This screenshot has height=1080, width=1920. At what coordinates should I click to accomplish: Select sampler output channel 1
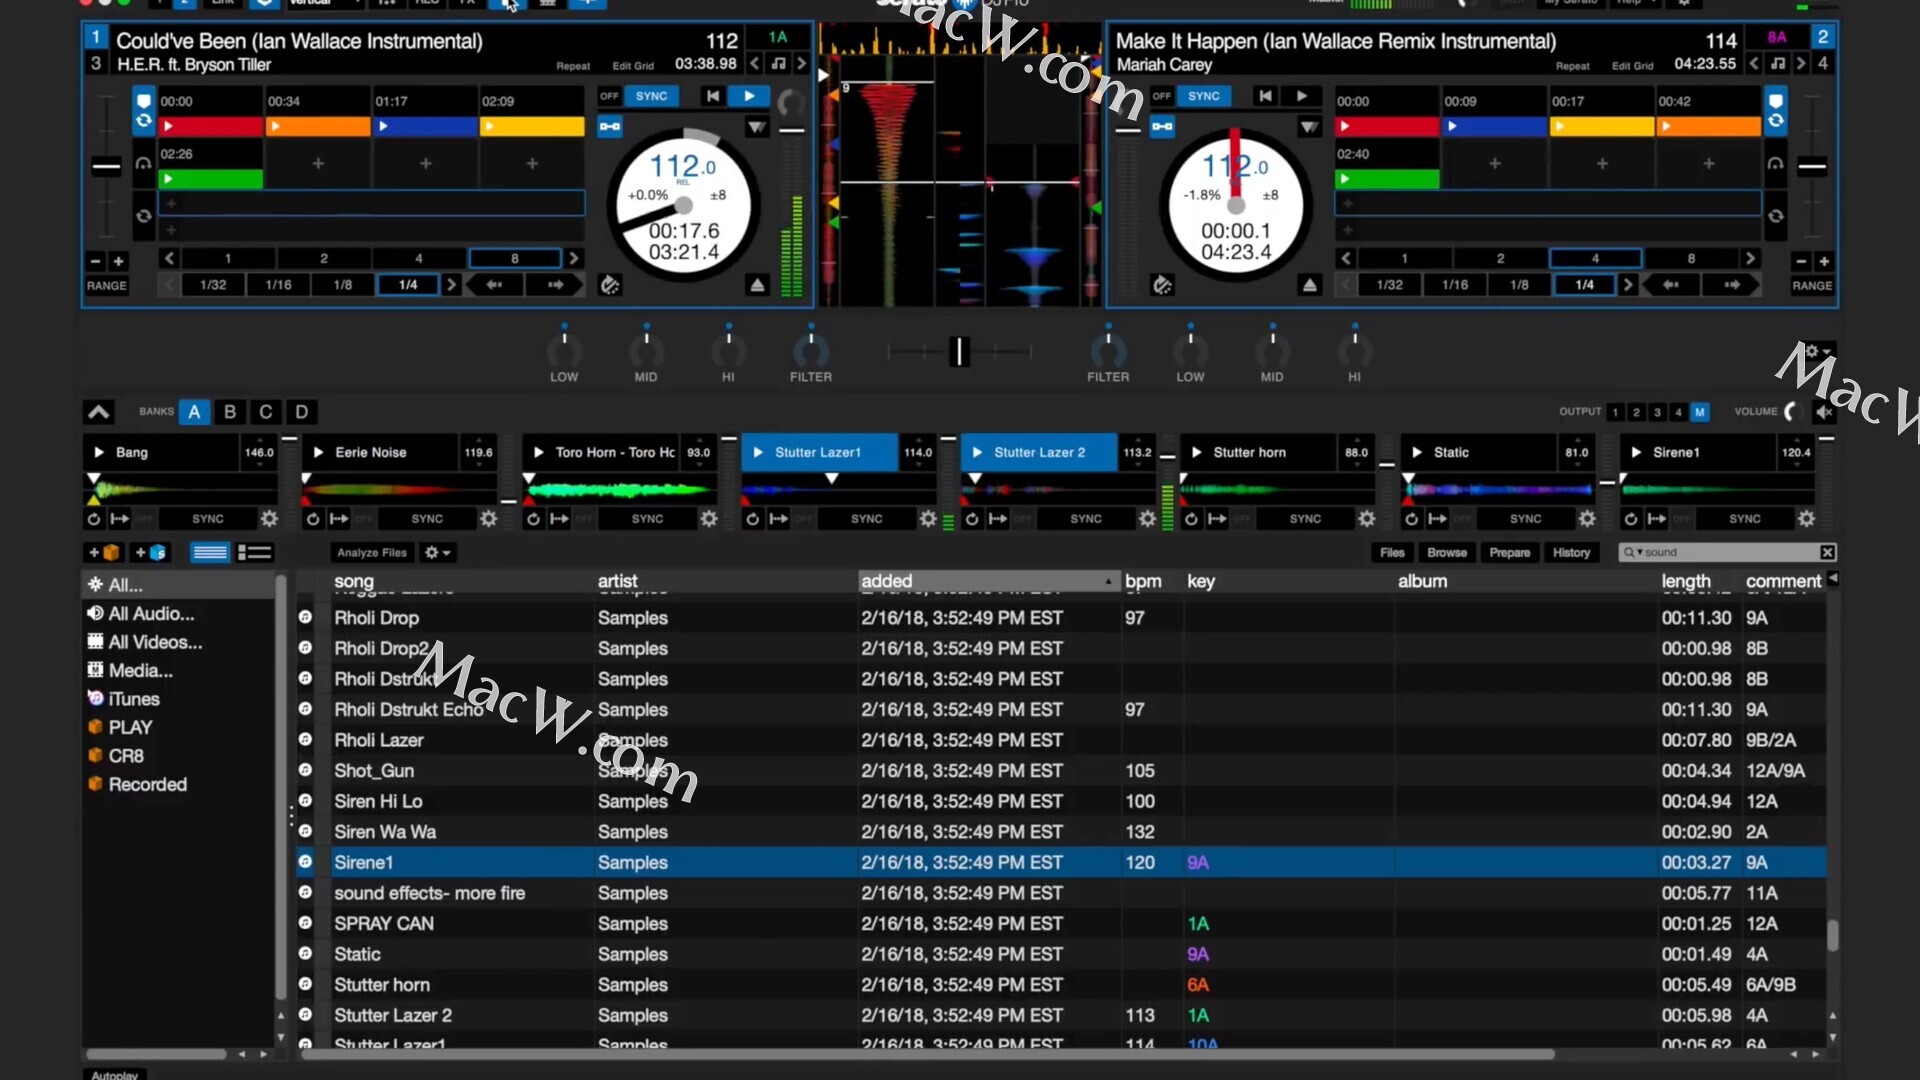tap(1615, 412)
